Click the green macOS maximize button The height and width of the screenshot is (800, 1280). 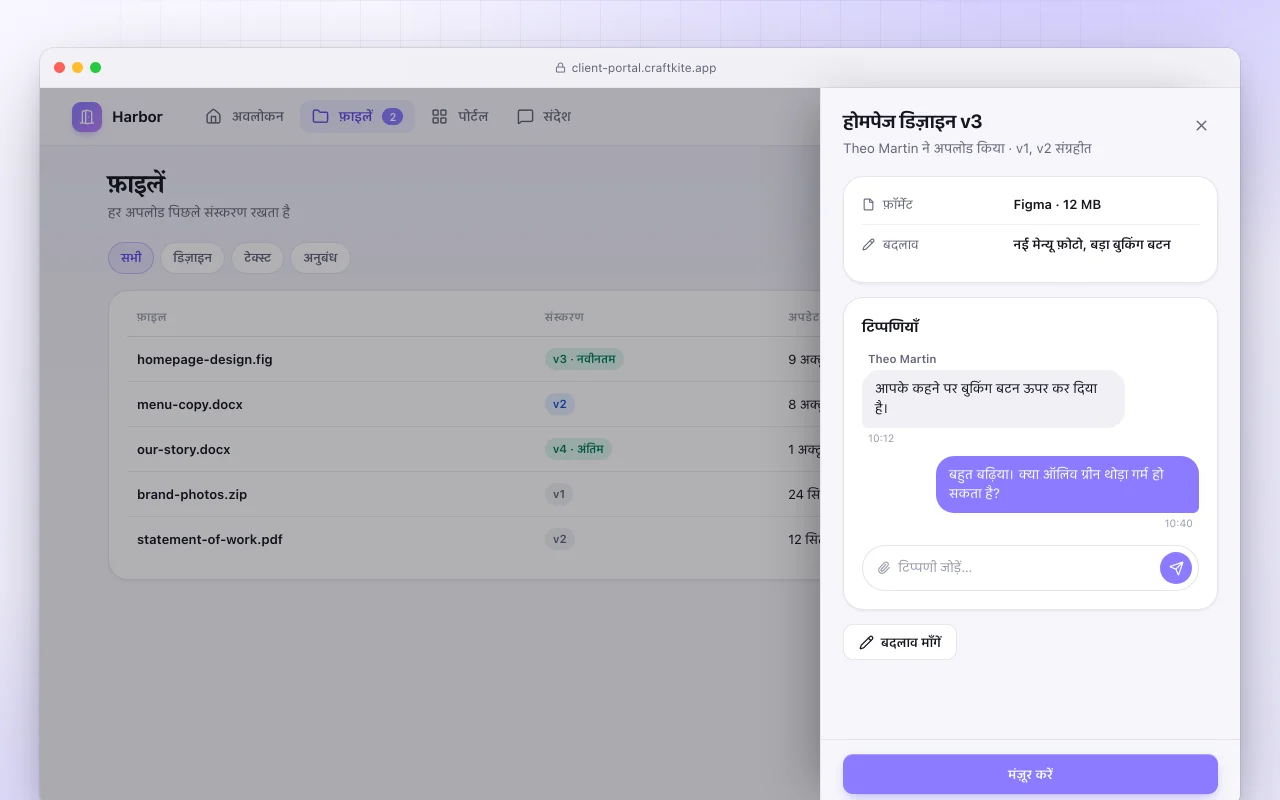tap(96, 68)
